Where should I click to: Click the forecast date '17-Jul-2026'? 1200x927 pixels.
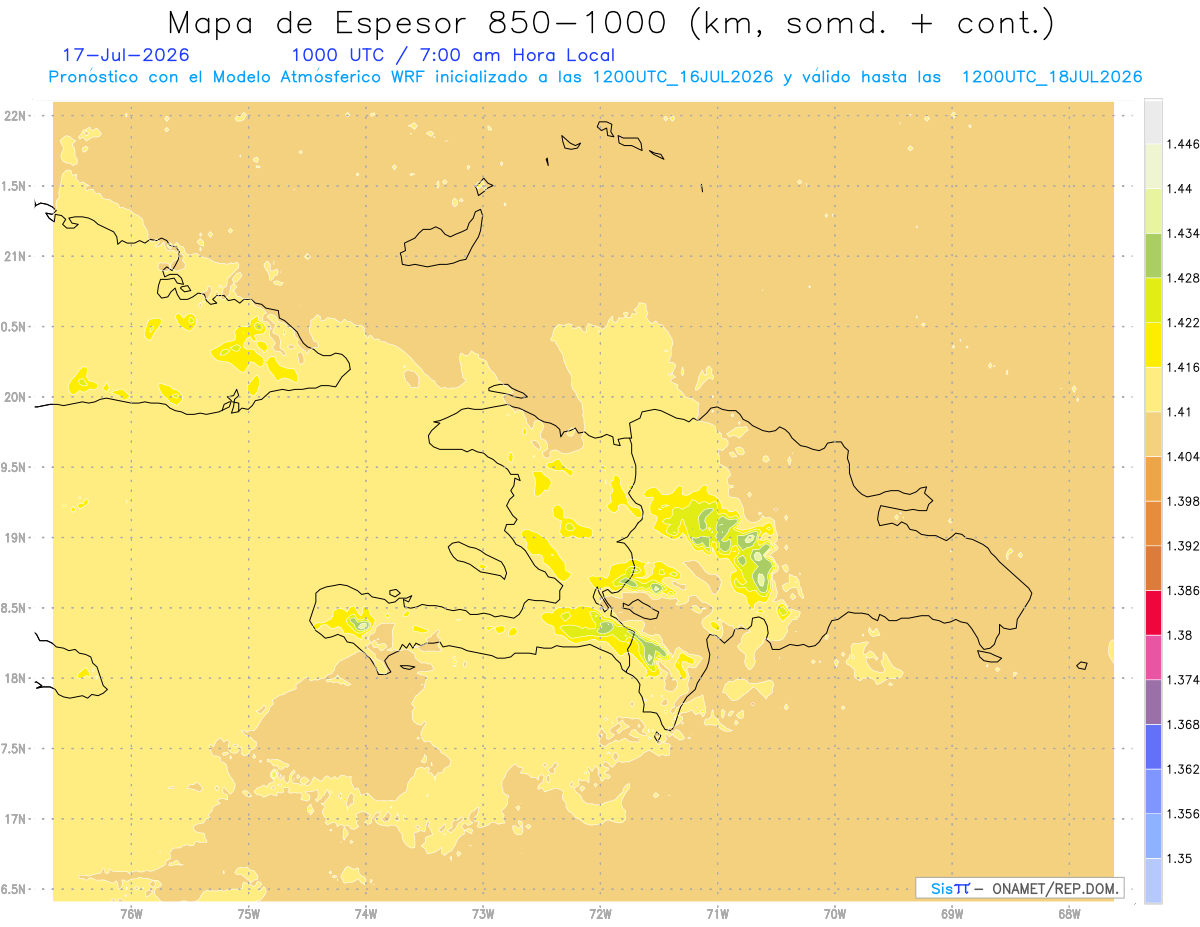click(125, 56)
